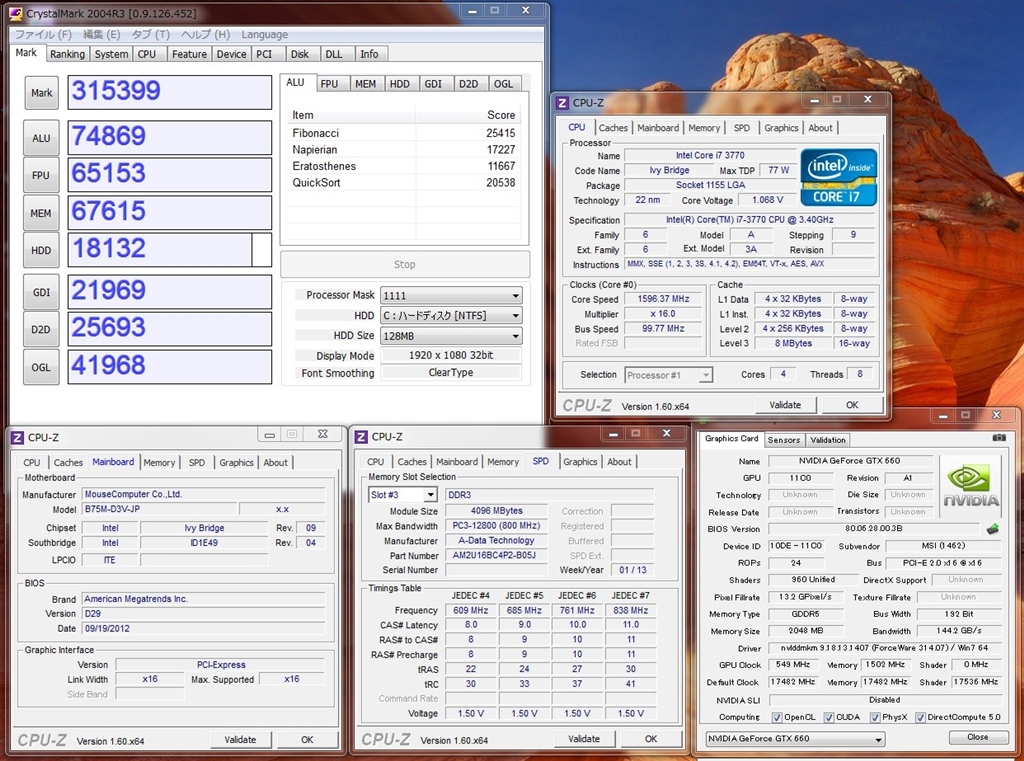Click the BIOS save chip icon in GPU-Z
This screenshot has width=1024, height=761.
click(993, 528)
